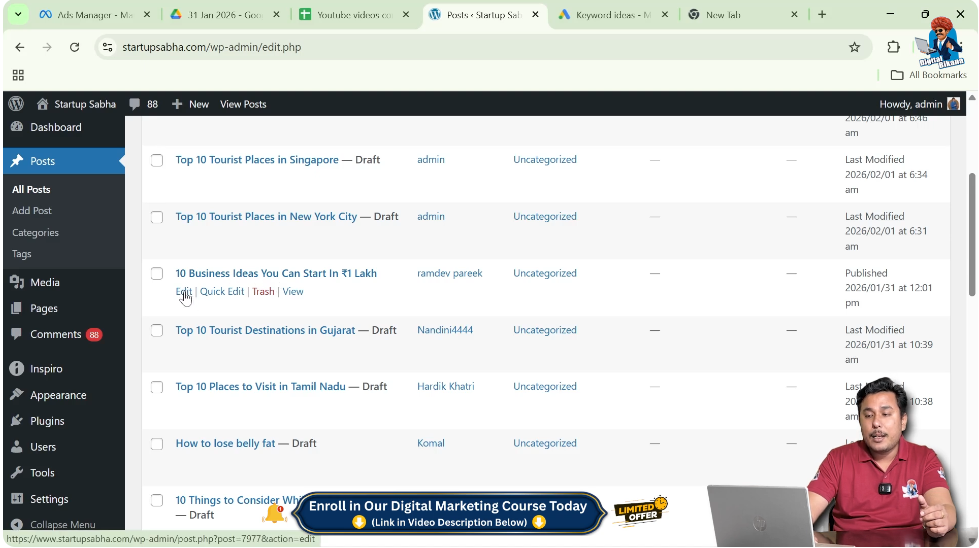Open Tools wrench icon
Viewport: 979px width, 548px height.
tap(17, 472)
